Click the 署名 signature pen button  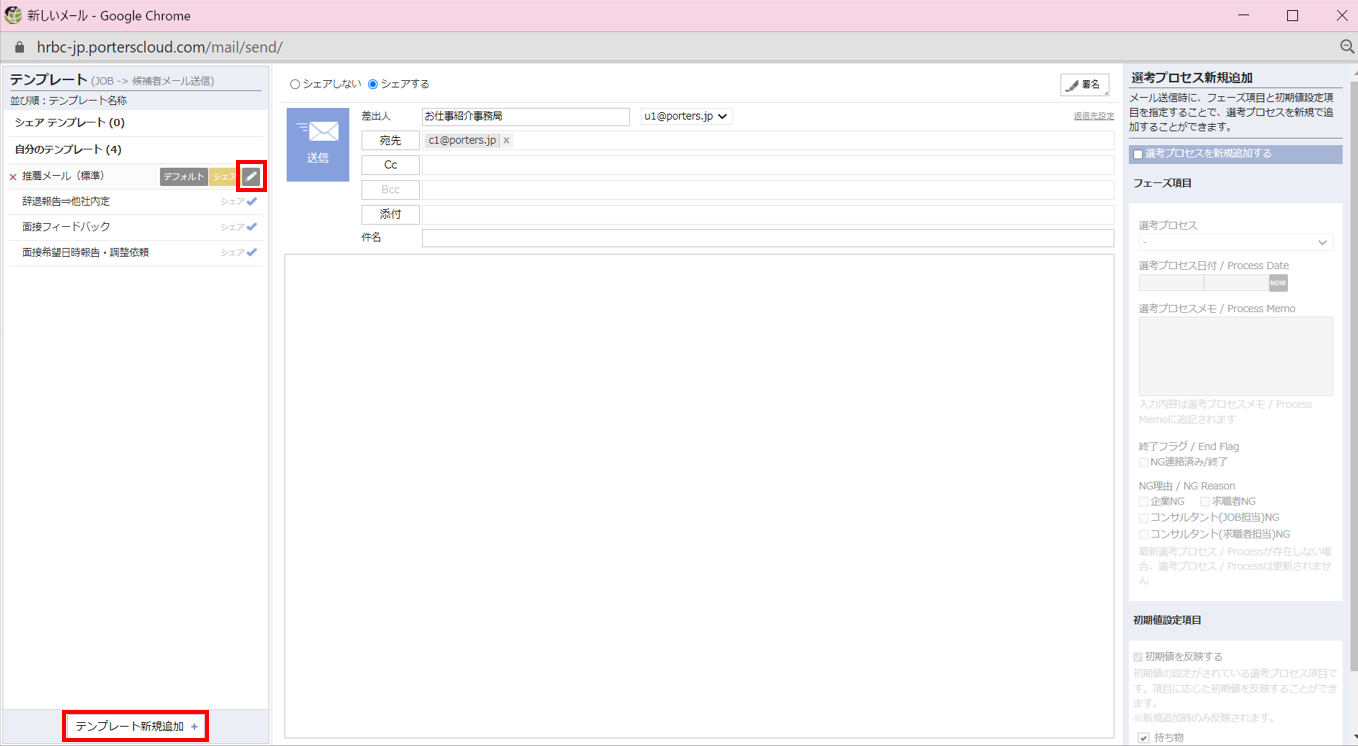(x=1084, y=85)
